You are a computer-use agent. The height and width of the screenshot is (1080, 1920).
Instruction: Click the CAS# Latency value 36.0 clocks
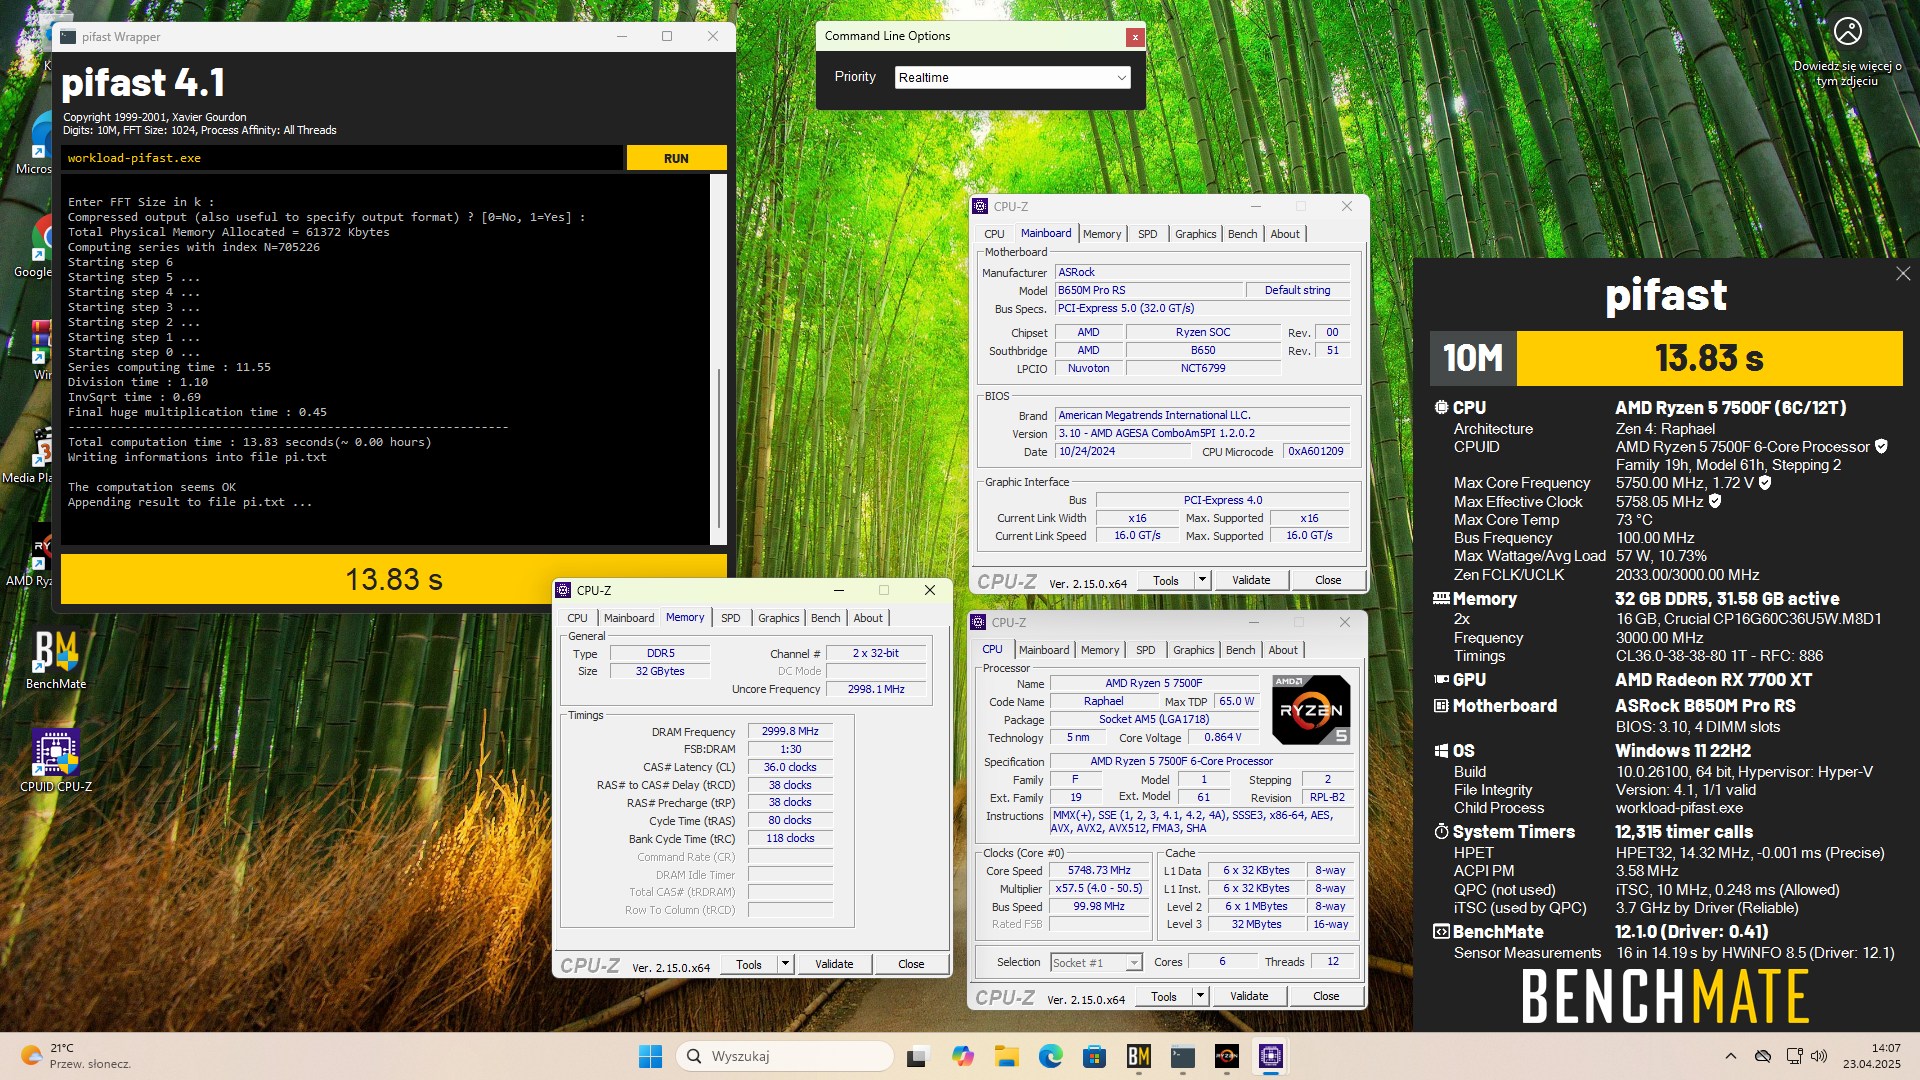click(790, 767)
